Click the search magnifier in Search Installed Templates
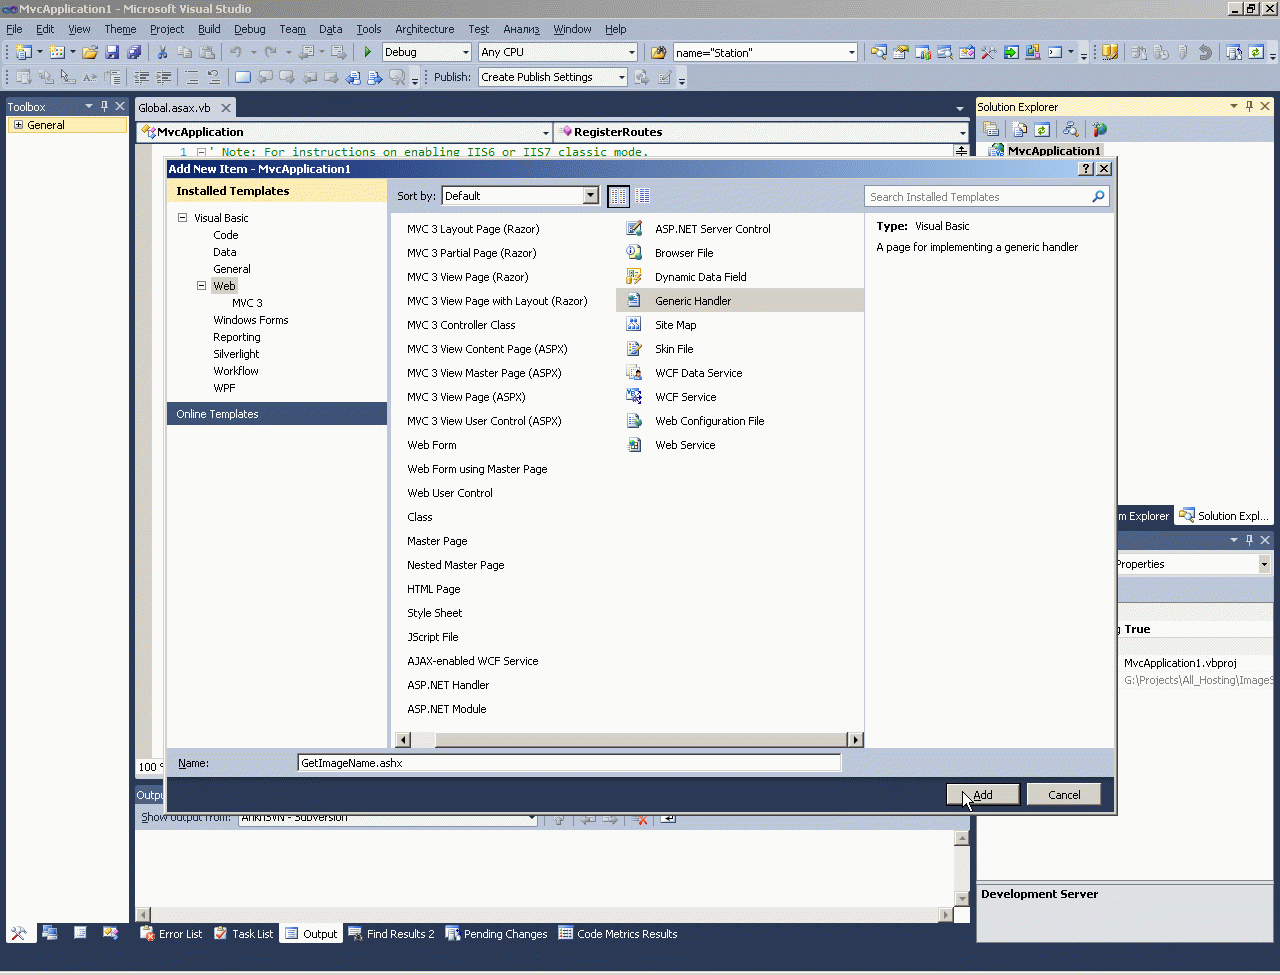 point(1098,197)
